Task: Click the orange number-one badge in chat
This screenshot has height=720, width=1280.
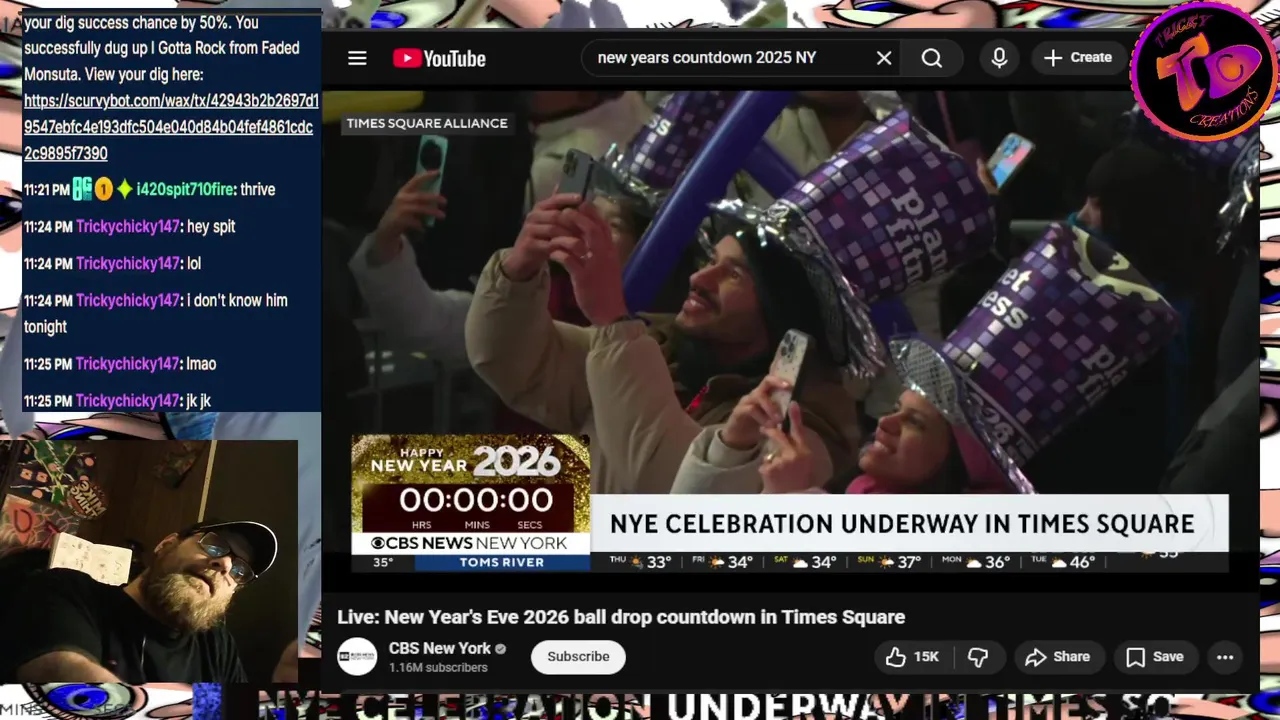Action: pyautogui.click(x=103, y=189)
